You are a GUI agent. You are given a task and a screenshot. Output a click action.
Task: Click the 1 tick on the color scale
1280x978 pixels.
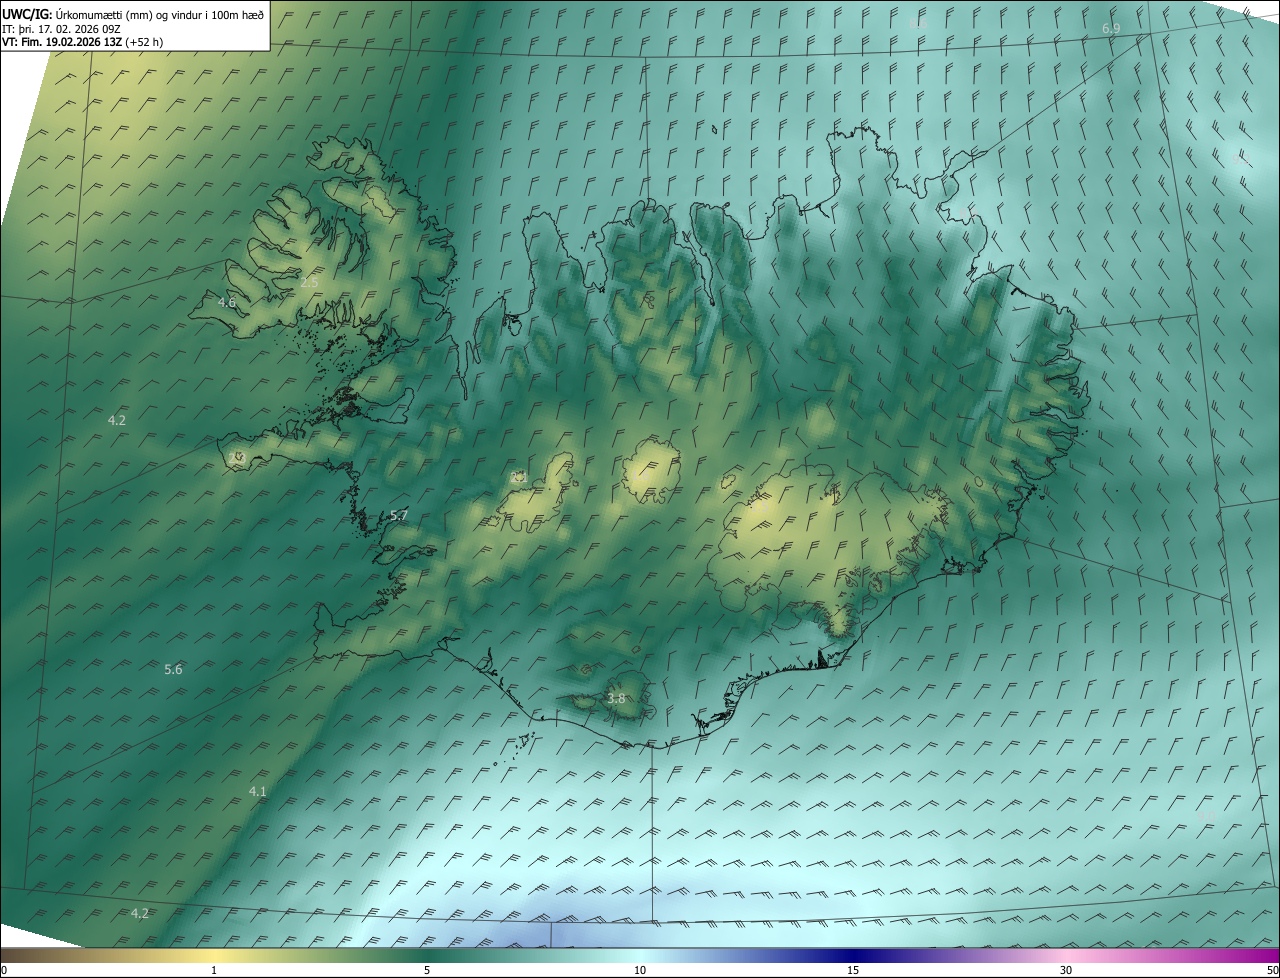coord(214,970)
